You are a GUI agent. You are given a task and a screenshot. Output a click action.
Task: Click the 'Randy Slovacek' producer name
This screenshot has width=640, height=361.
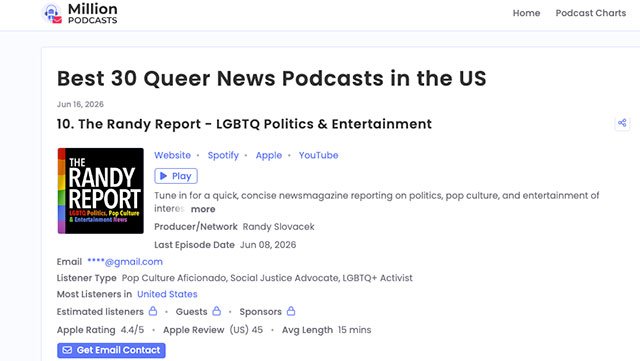point(278,227)
